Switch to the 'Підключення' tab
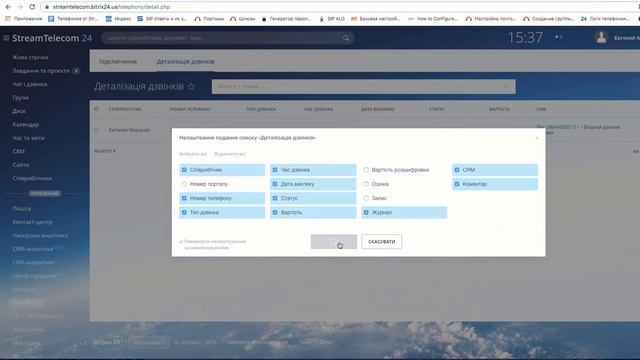 pyautogui.click(x=118, y=62)
